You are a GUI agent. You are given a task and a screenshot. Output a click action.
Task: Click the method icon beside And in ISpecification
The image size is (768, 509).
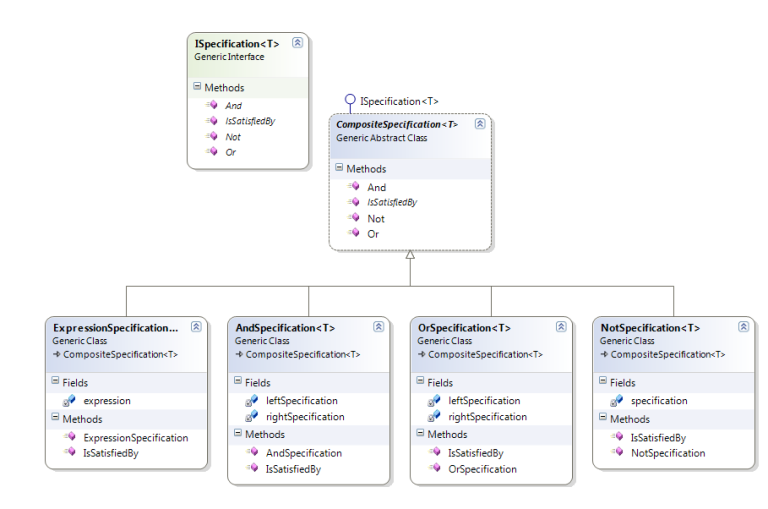(x=211, y=105)
